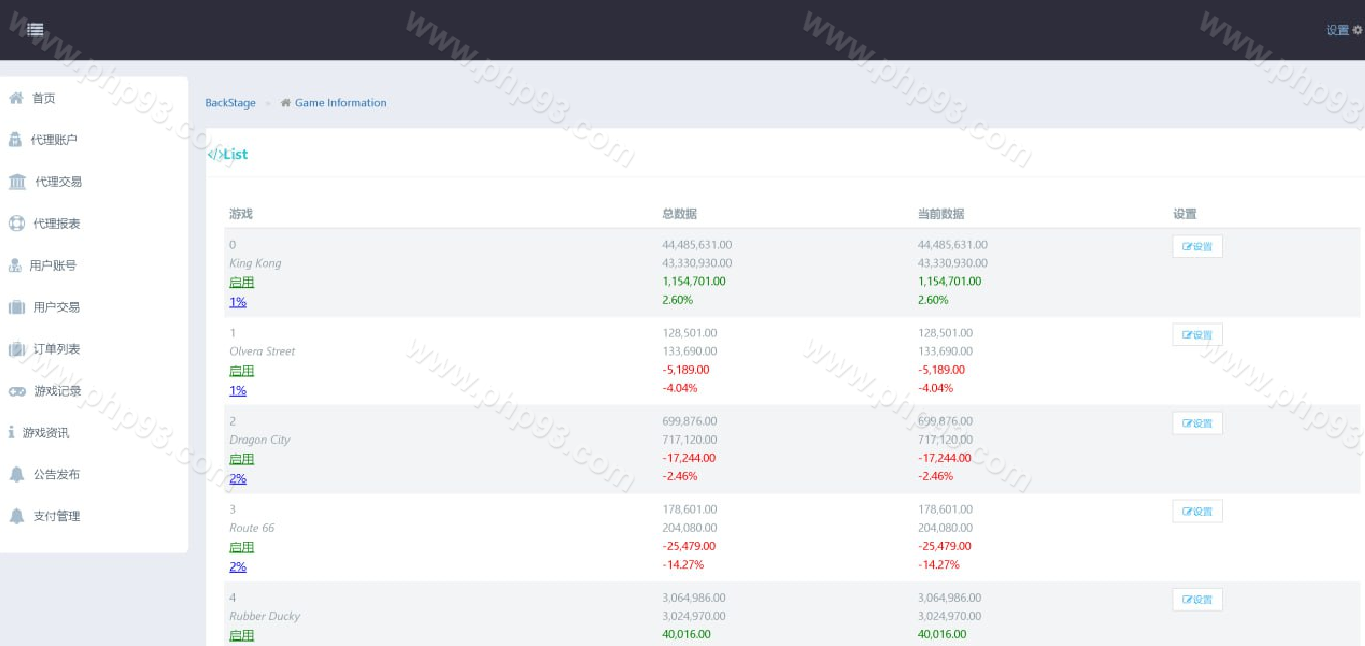Click the settings gear icon at top right

tap(1357, 30)
